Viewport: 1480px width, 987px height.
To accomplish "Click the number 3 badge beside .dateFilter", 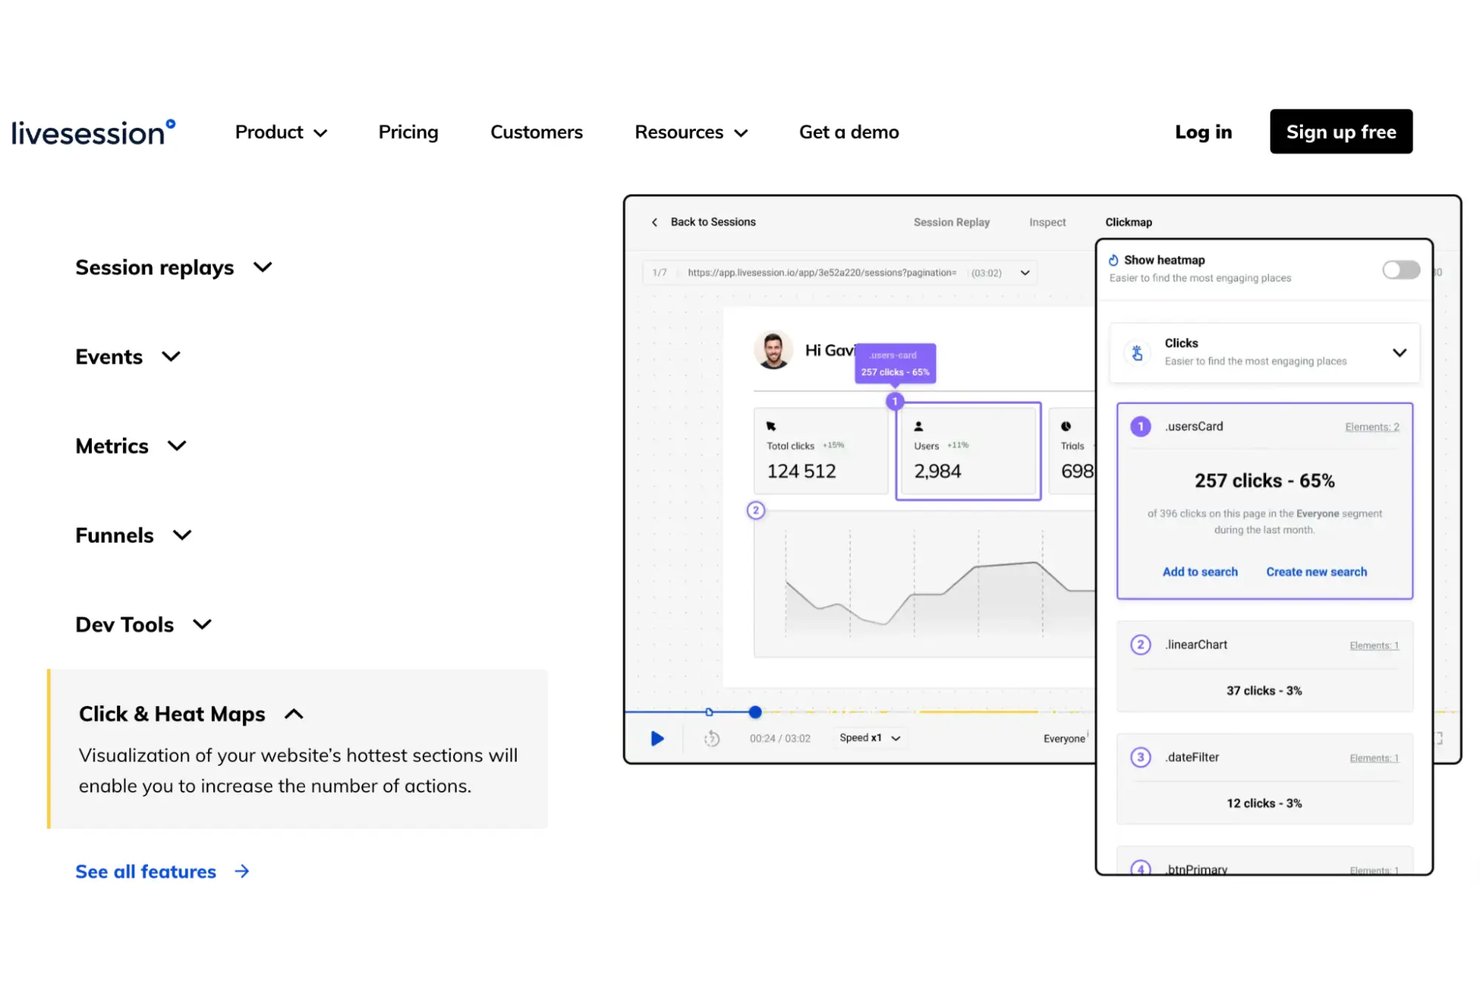I will pyautogui.click(x=1140, y=757).
